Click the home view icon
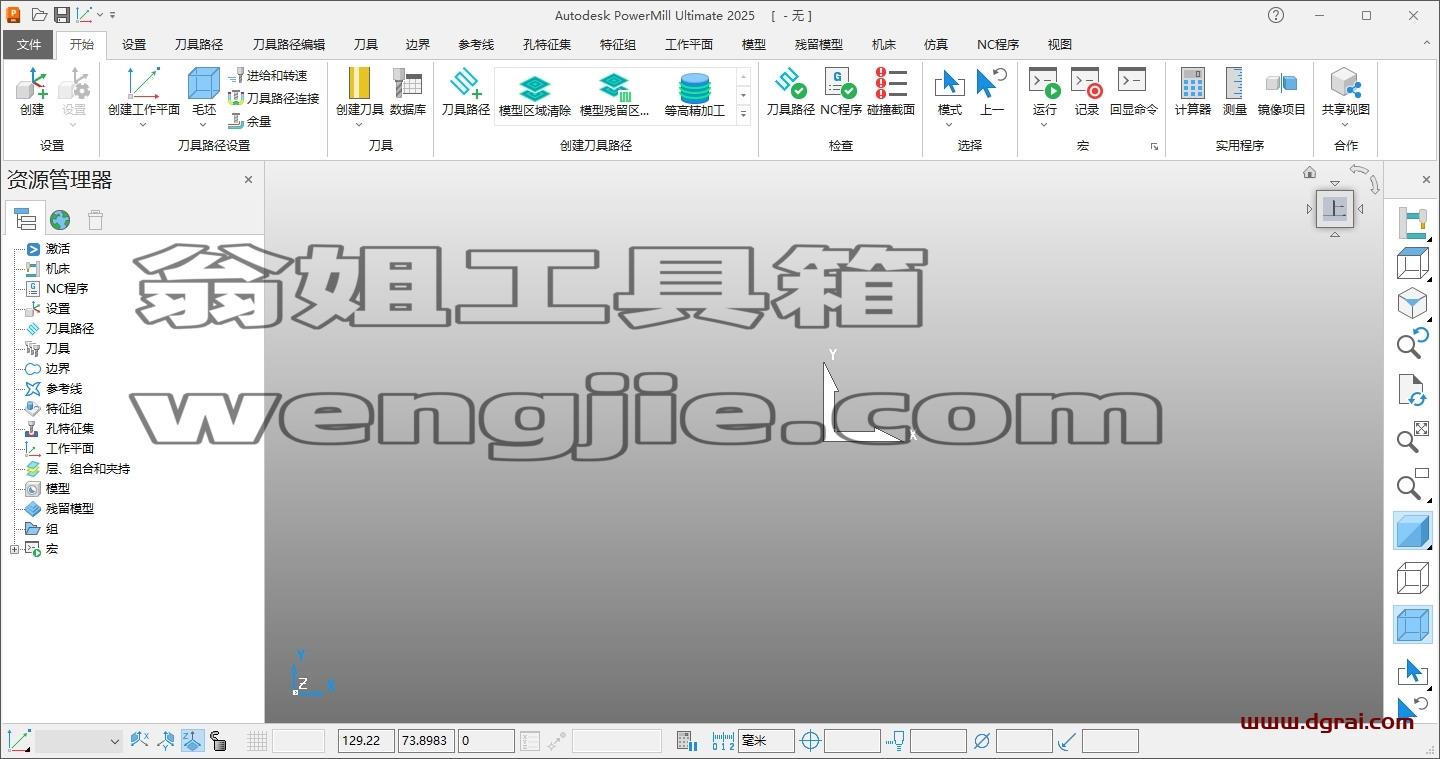1440x759 pixels. pyautogui.click(x=1309, y=172)
